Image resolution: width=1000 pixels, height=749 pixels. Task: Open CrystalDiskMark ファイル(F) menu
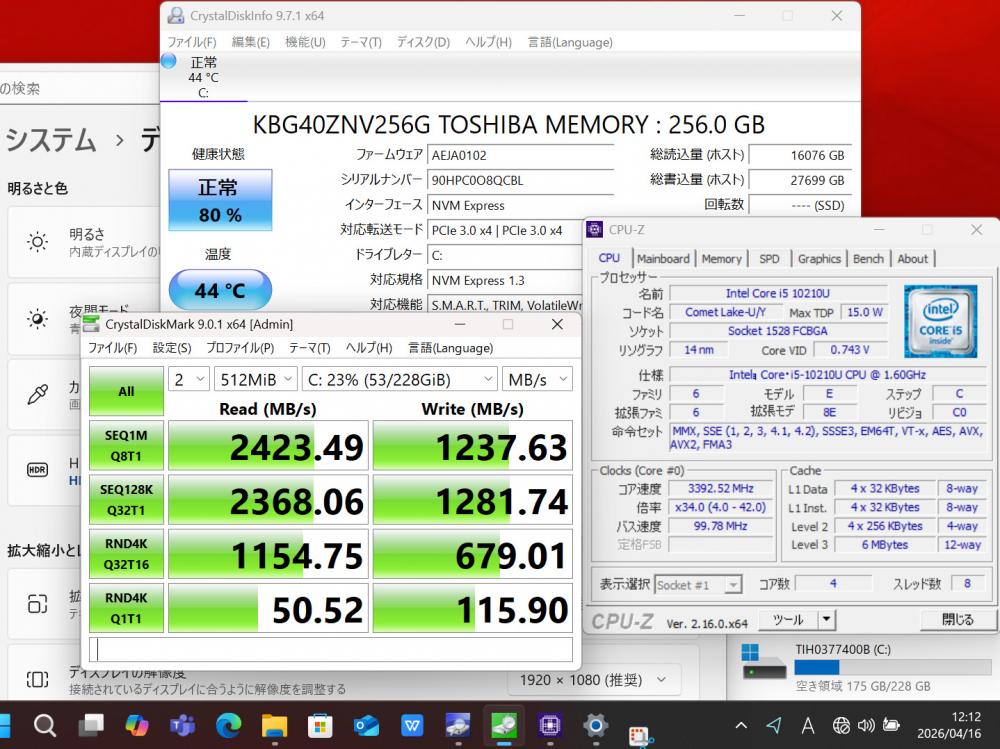(x=112, y=348)
